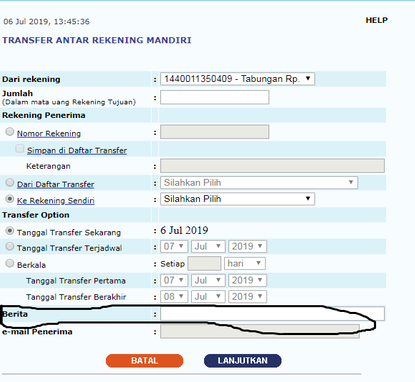The height and width of the screenshot is (382, 415).
Task: Tick the Simpan di Daftar Transfer checkbox
Action: point(20,148)
